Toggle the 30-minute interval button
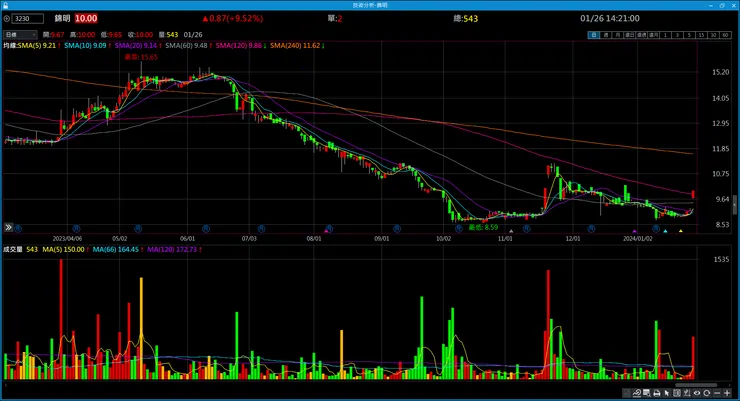Screen dimensions: 740x401 pos(713,35)
